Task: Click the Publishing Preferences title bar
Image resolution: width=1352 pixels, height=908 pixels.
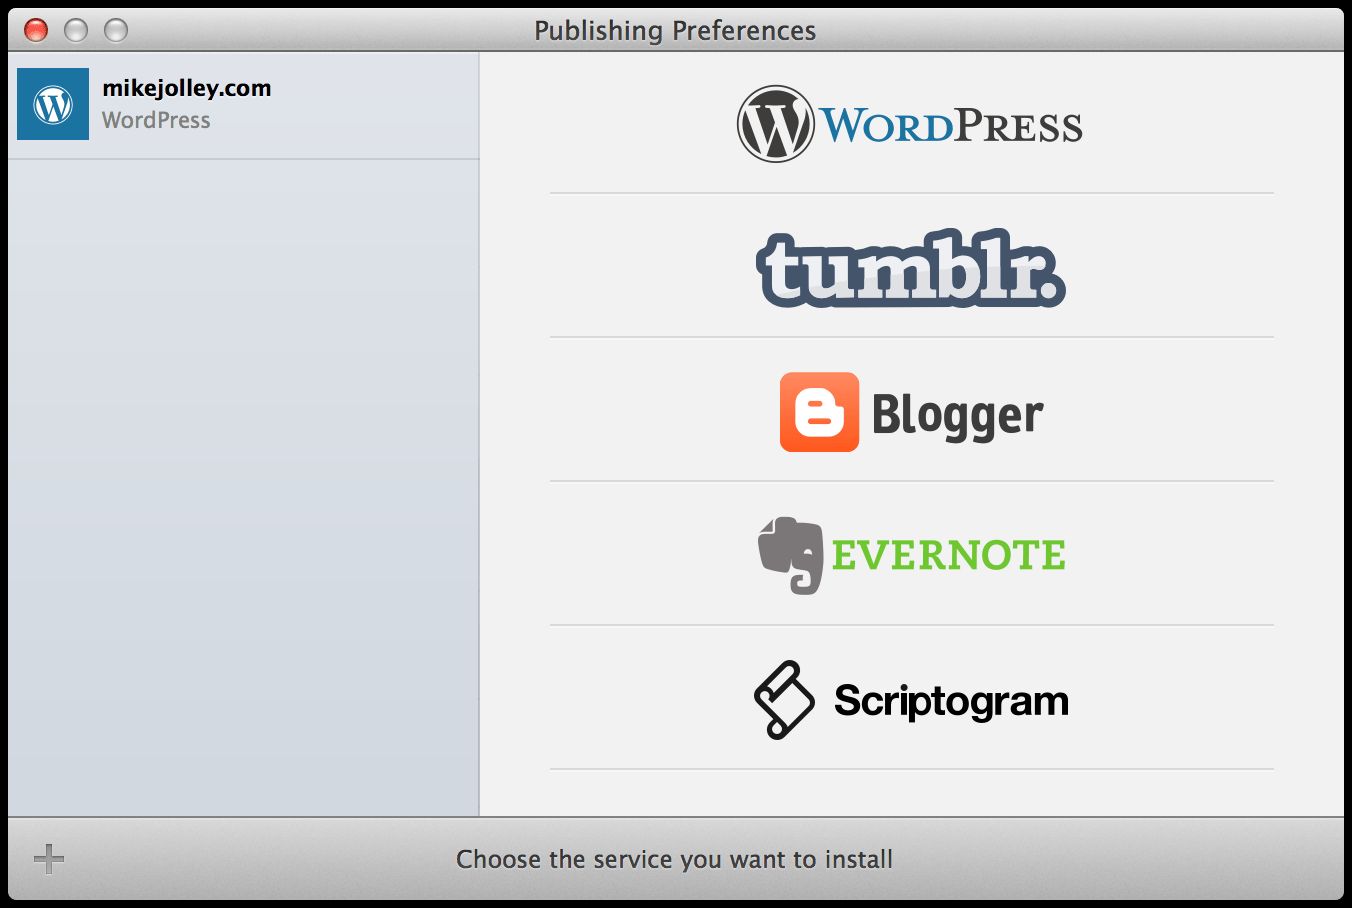Action: pyautogui.click(x=676, y=30)
